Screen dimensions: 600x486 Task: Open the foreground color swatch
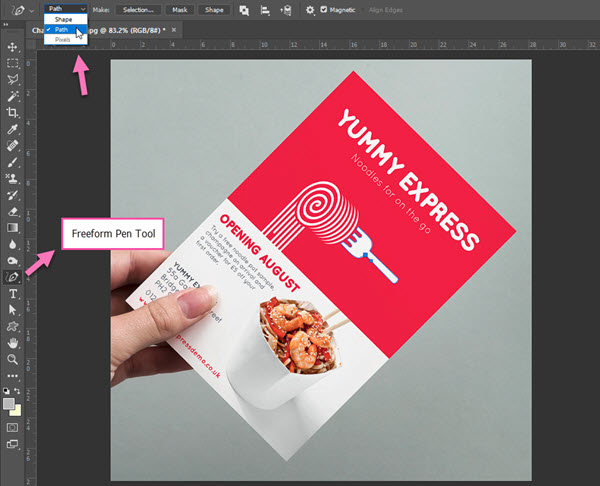(x=8, y=403)
